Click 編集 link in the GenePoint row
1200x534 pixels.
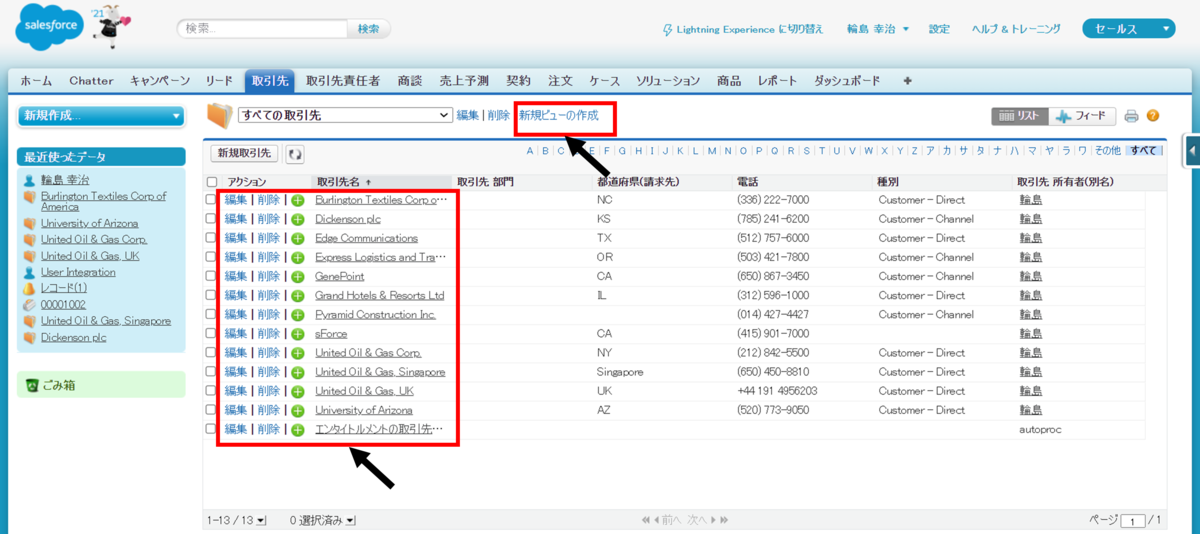point(236,276)
